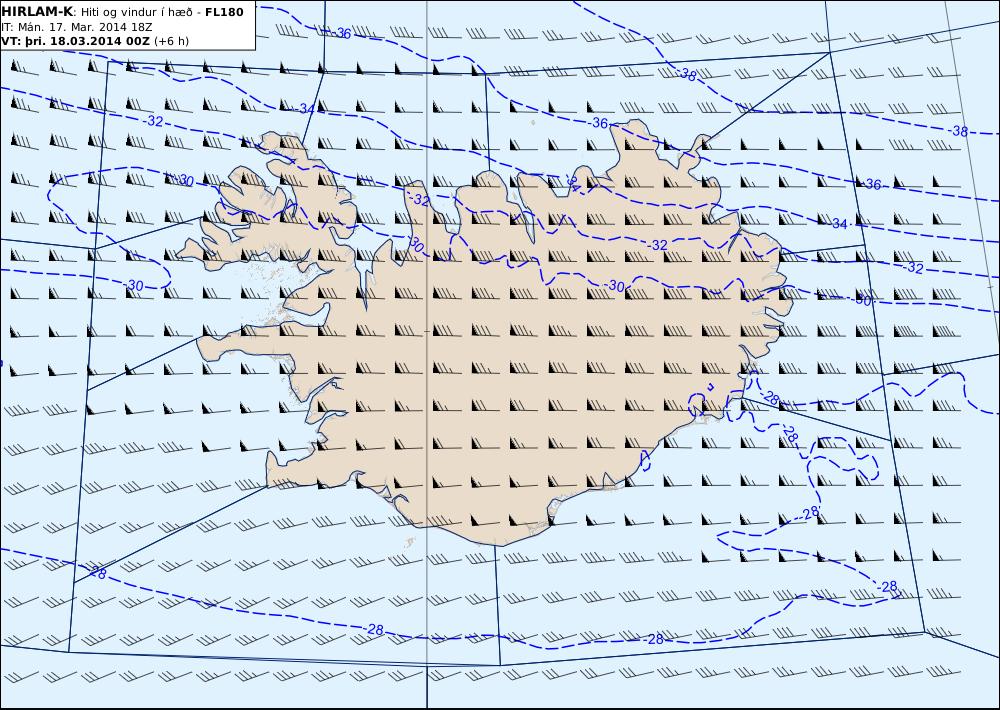This screenshot has height=710, width=1000.
Task: Select the 'IT: Mán. 17. Mar. 2014 18Z' line
Action: (77, 27)
